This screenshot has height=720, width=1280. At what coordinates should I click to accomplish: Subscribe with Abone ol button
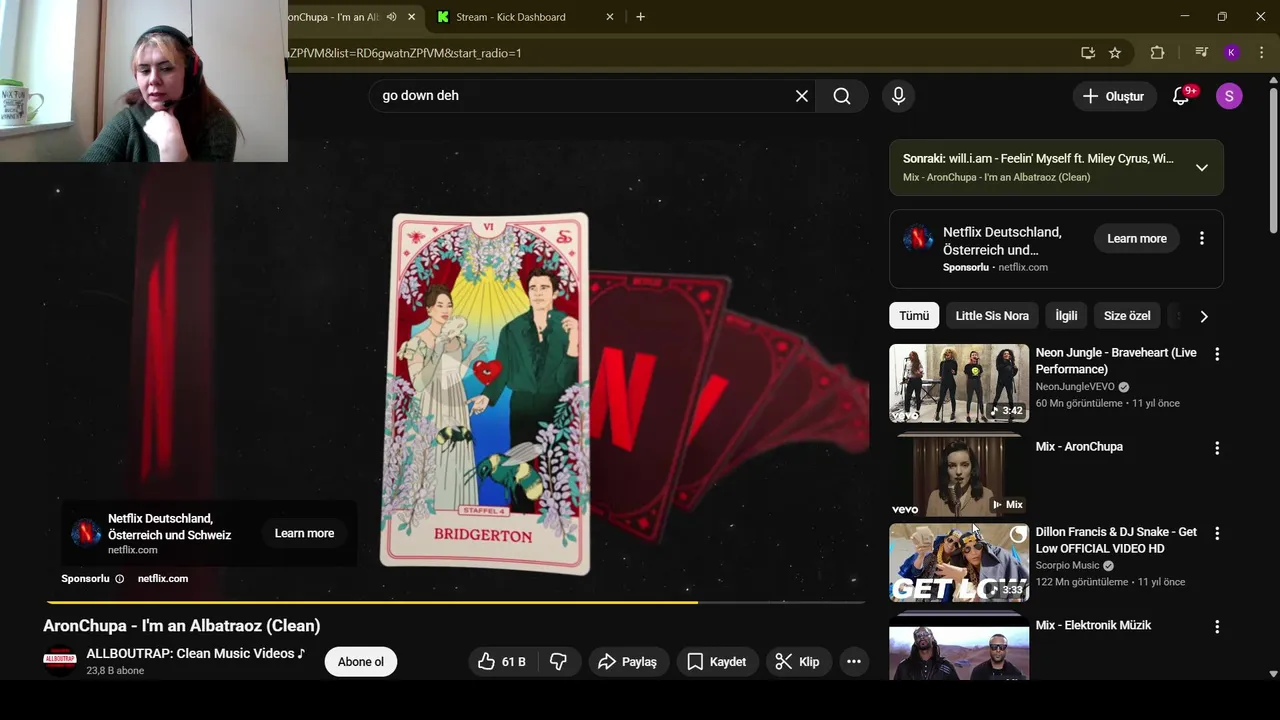[x=361, y=662]
